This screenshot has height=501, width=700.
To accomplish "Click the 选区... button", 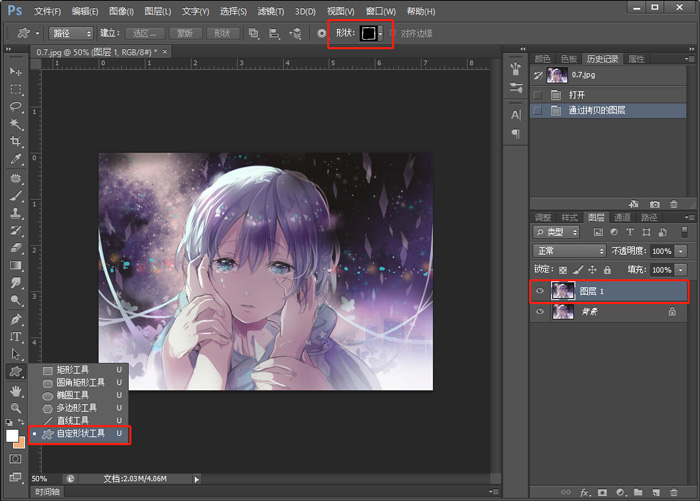I will 145,33.
